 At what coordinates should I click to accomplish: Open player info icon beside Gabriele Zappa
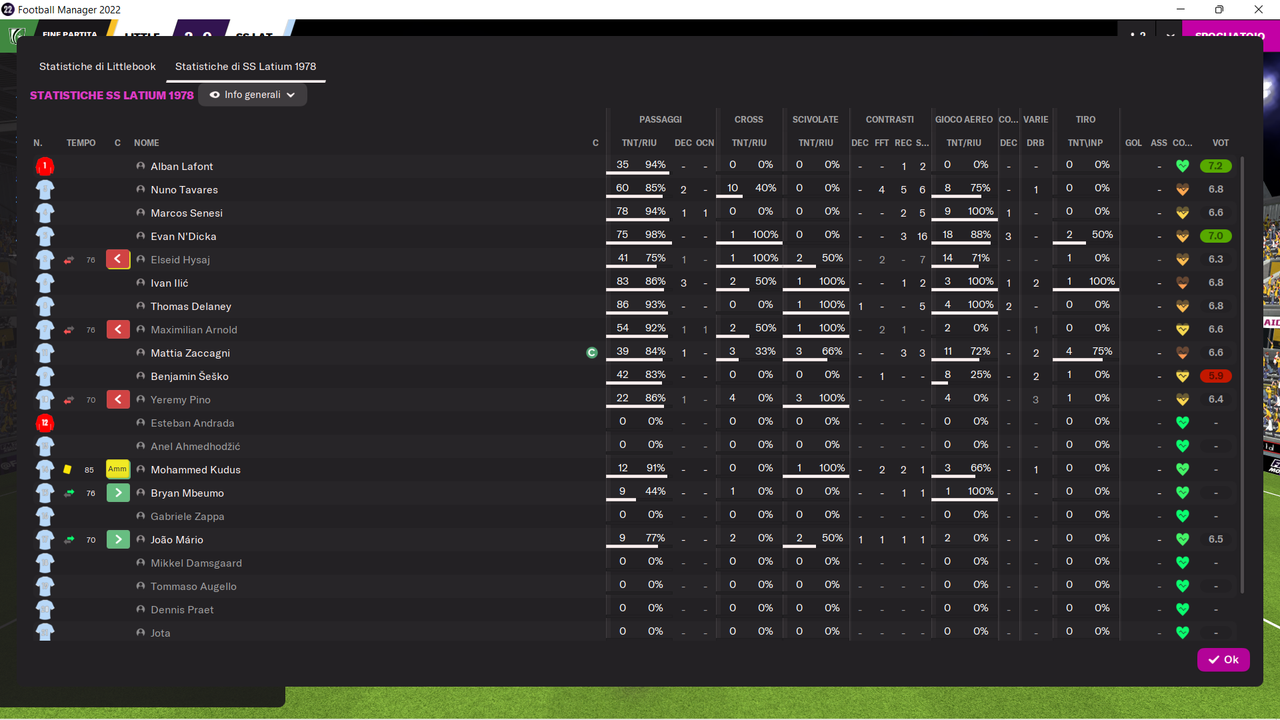point(141,516)
